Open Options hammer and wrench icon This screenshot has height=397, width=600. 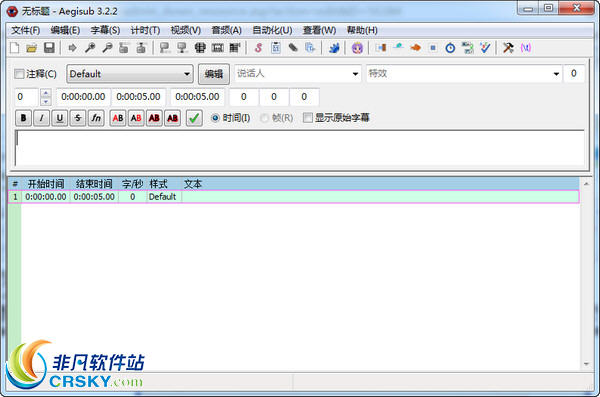click(x=509, y=48)
